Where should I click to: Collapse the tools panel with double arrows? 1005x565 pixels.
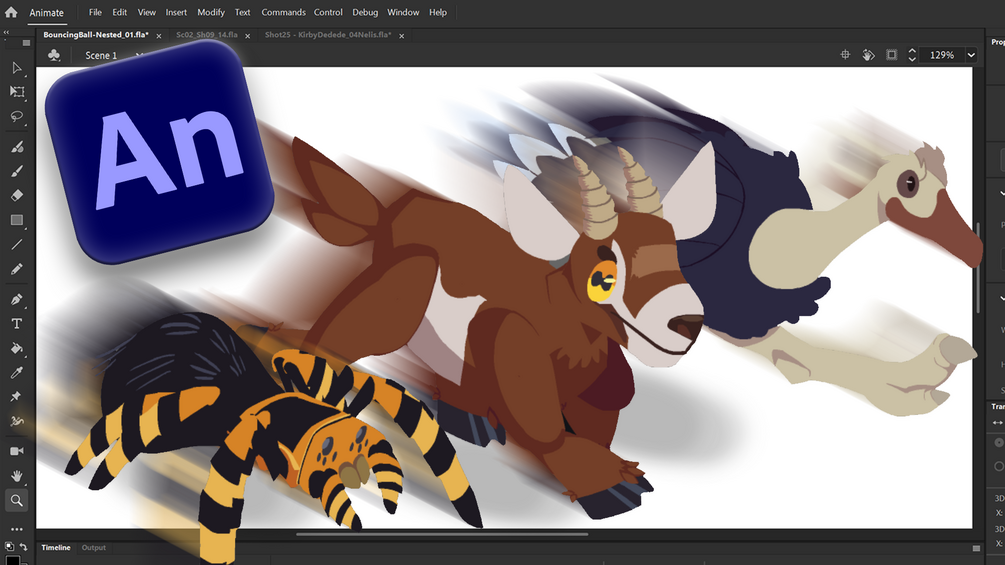(x=6, y=32)
